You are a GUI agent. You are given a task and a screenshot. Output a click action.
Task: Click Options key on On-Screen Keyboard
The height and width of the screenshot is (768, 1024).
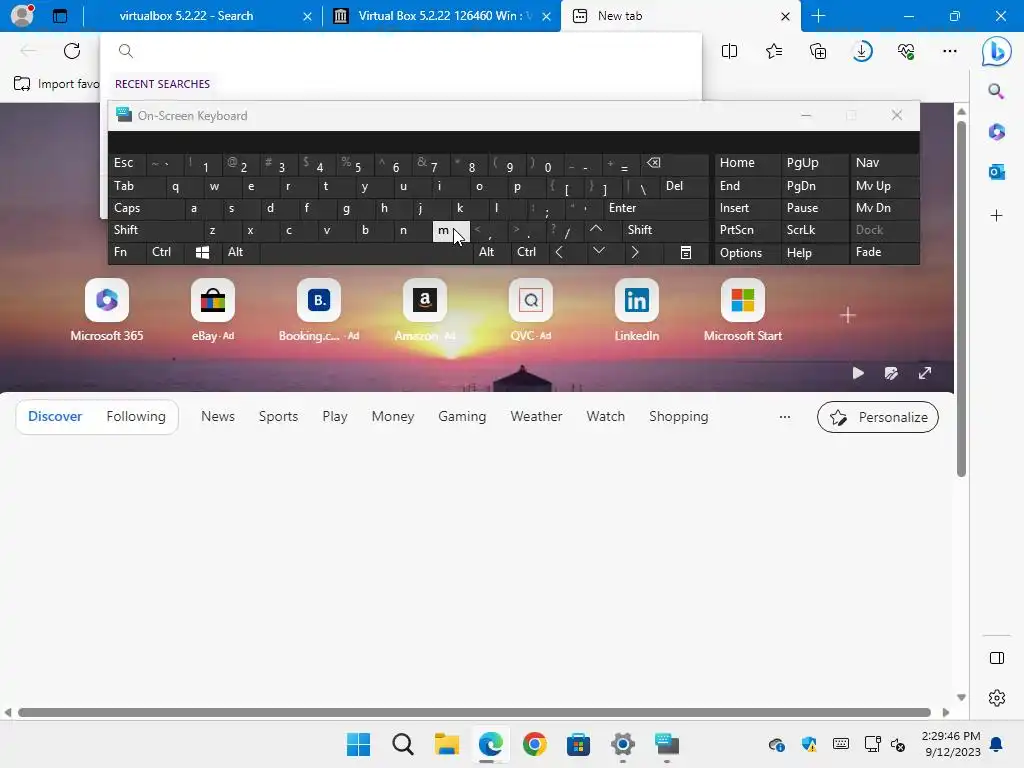tap(747, 253)
